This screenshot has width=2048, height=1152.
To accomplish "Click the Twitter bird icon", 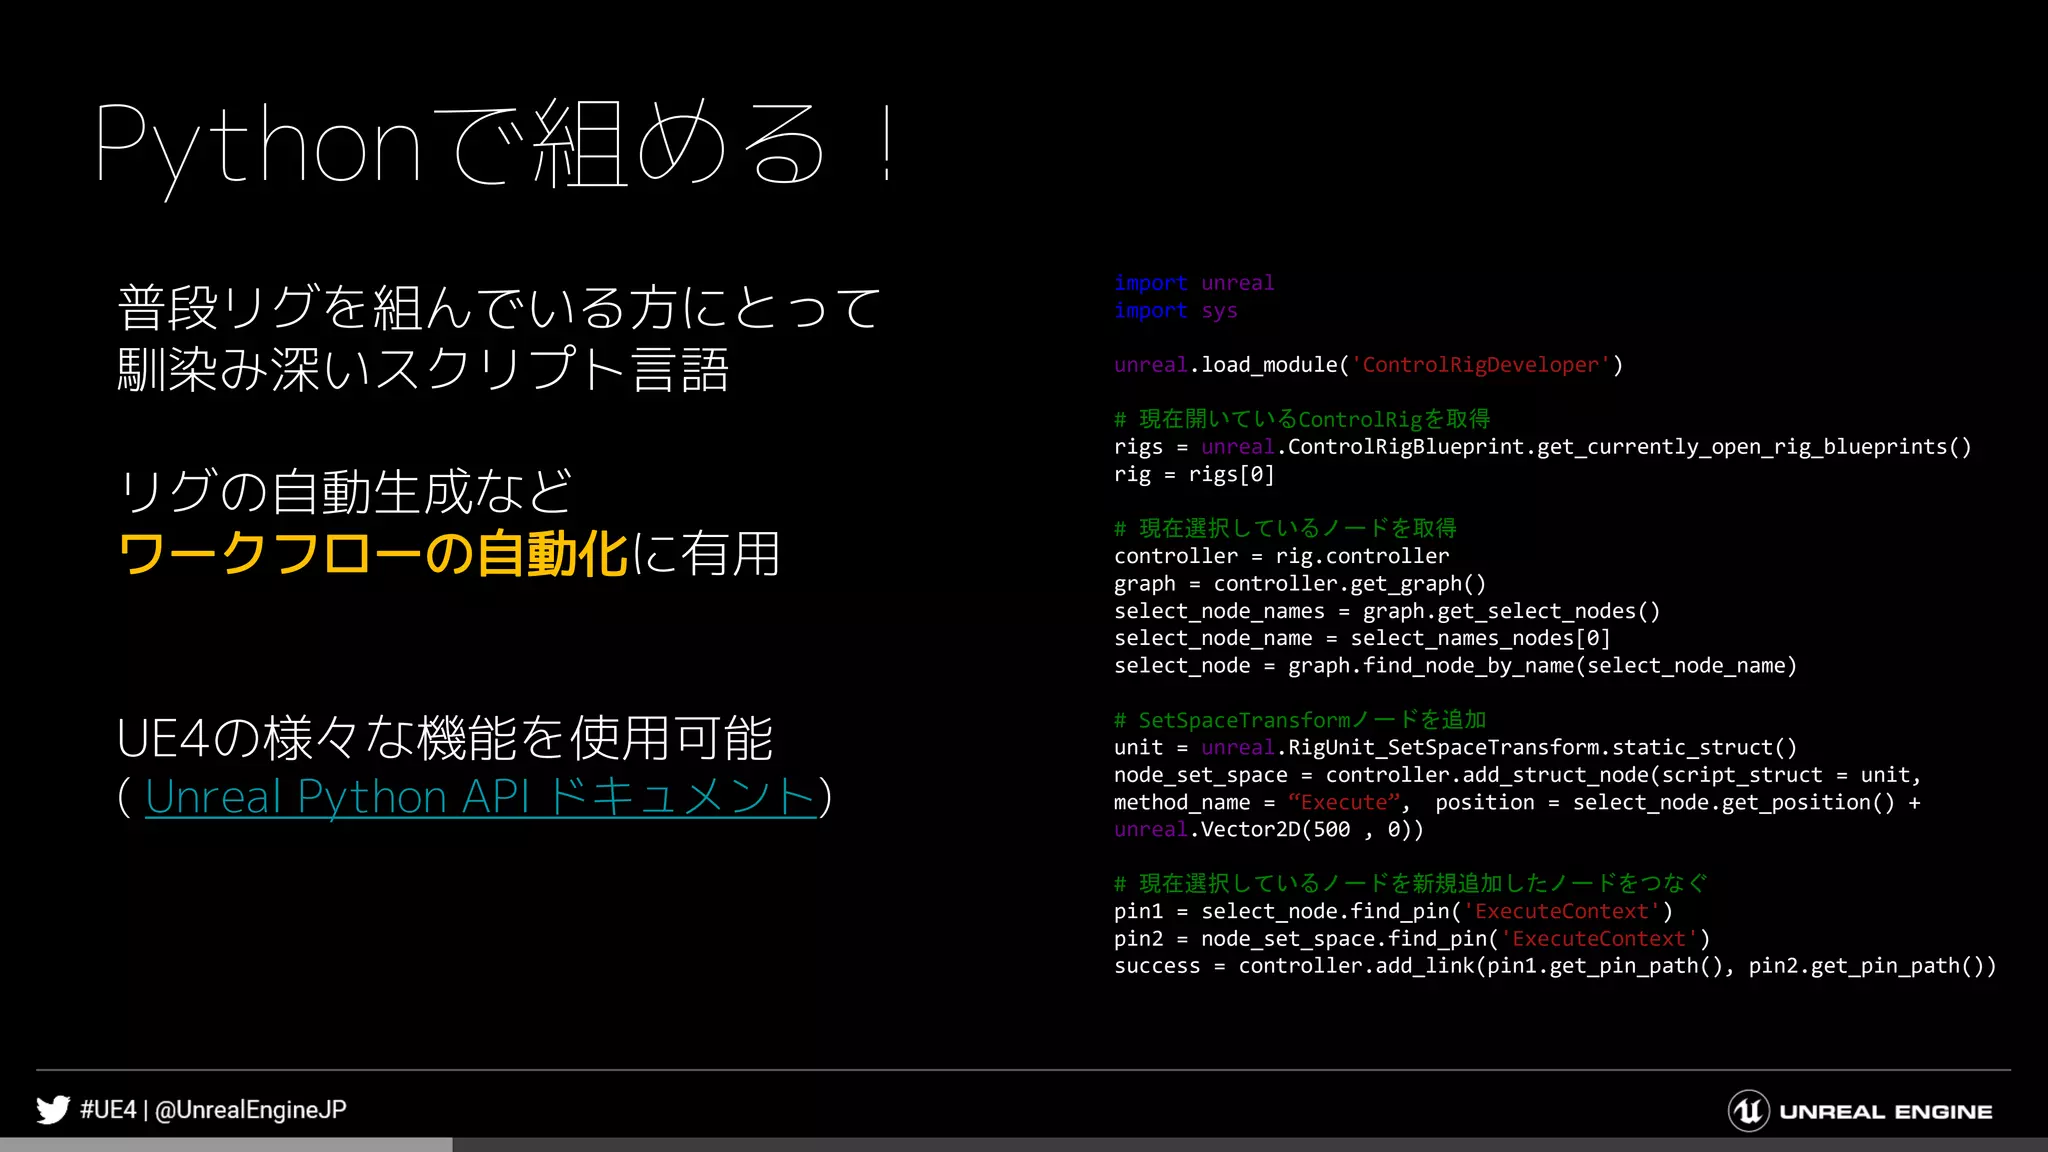I will (x=53, y=1110).
